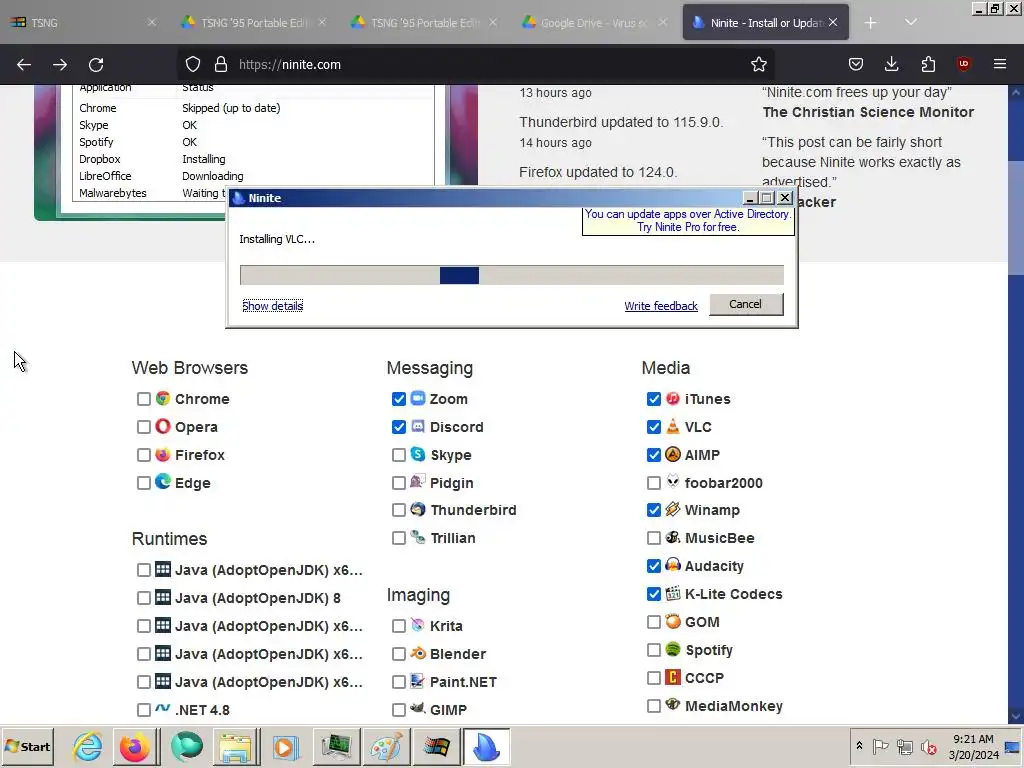Click the network tray icon

point(904,746)
